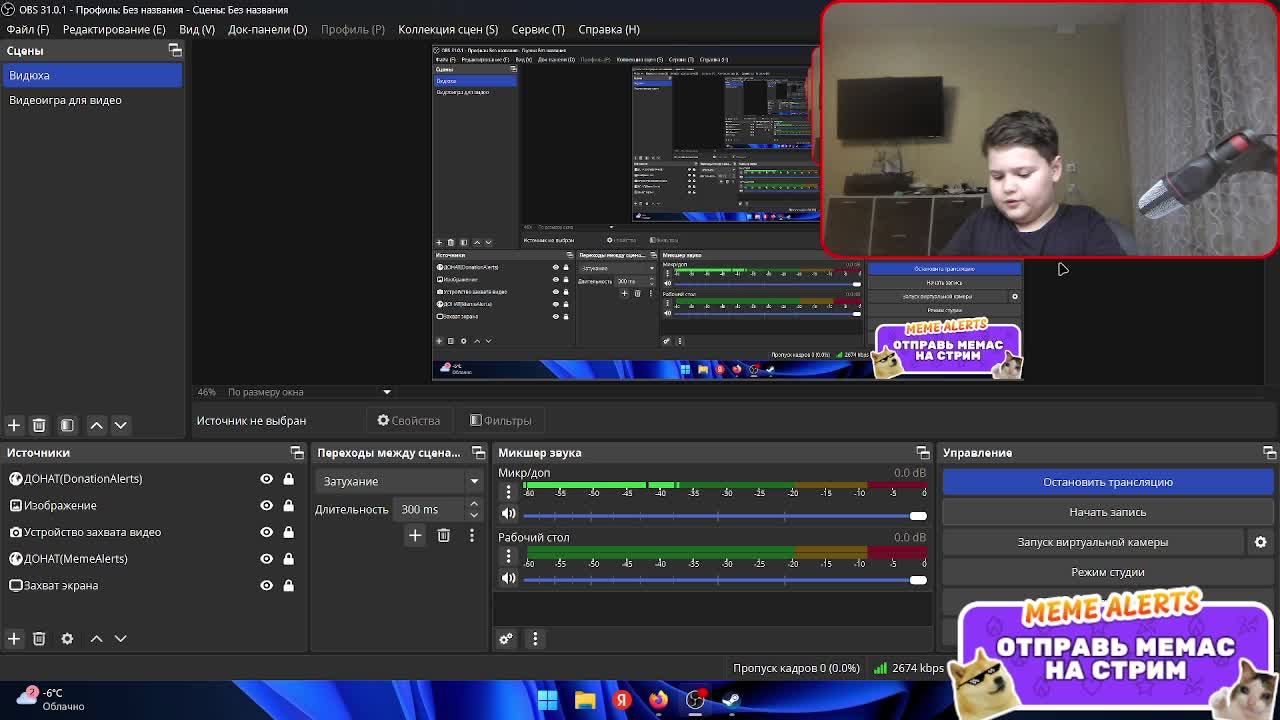Mute the Рабочий стол speaker icon
This screenshot has width=1280, height=720.
pos(508,578)
